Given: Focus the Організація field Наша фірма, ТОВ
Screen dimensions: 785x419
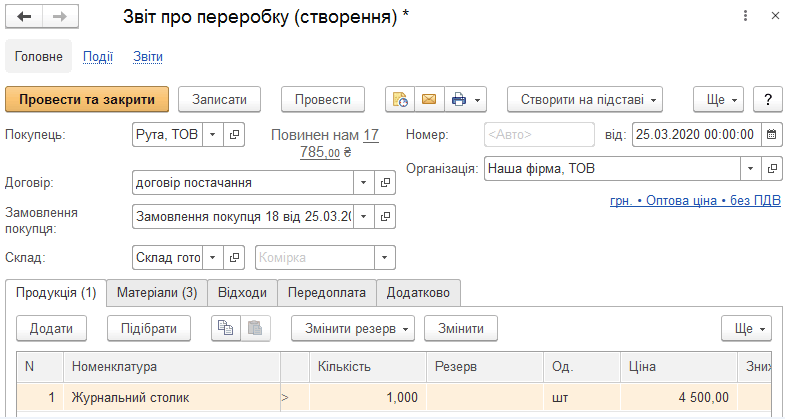Looking at the screenshot, I should coord(612,169).
